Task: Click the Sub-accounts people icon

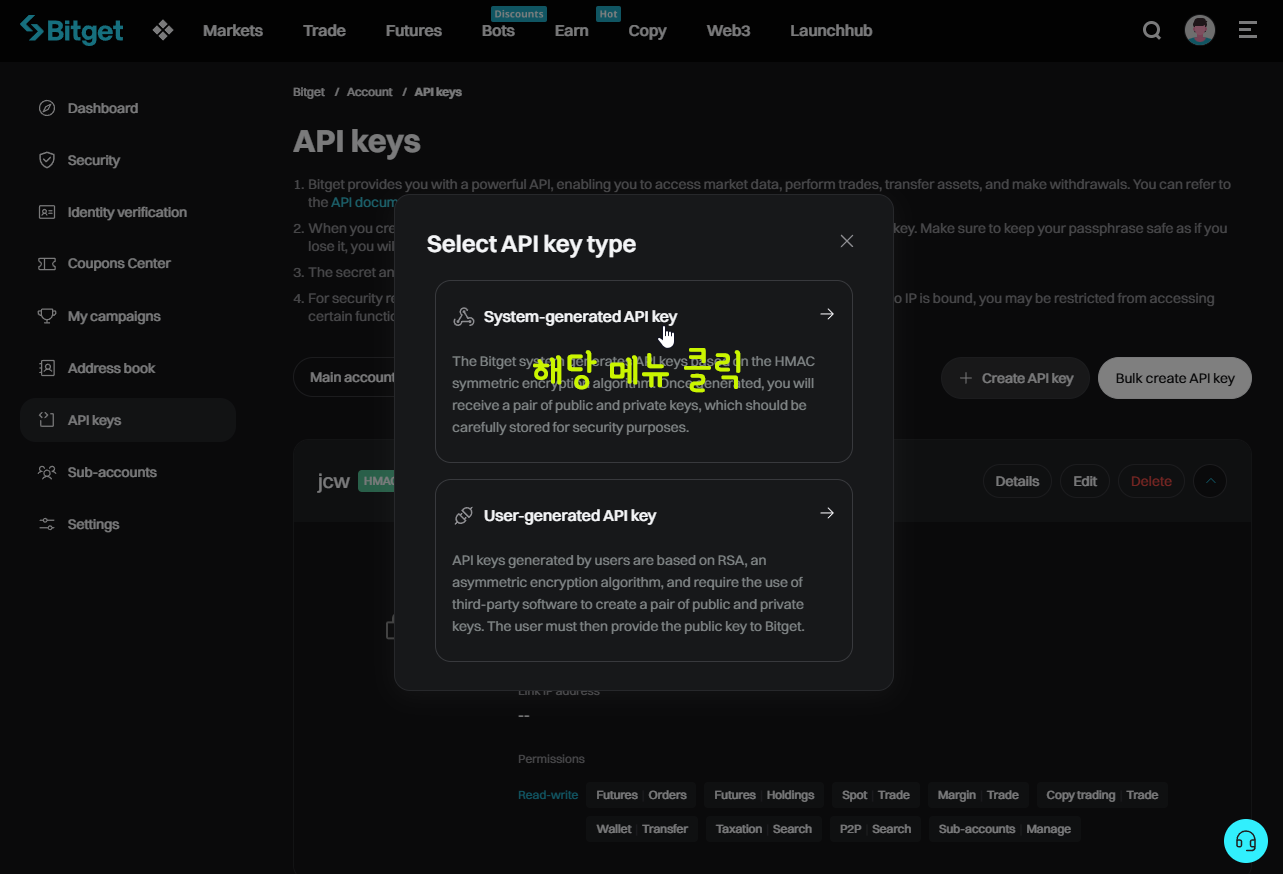Action: coord(47,472)
